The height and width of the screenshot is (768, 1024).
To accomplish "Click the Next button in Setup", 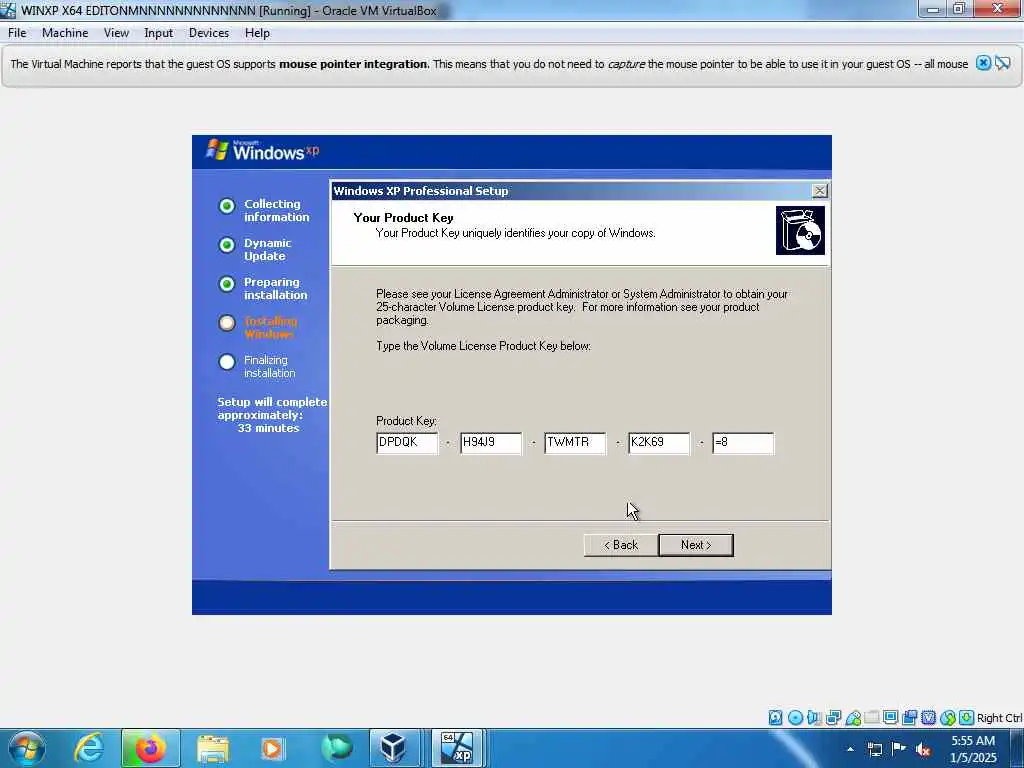I will click(696, 545).
